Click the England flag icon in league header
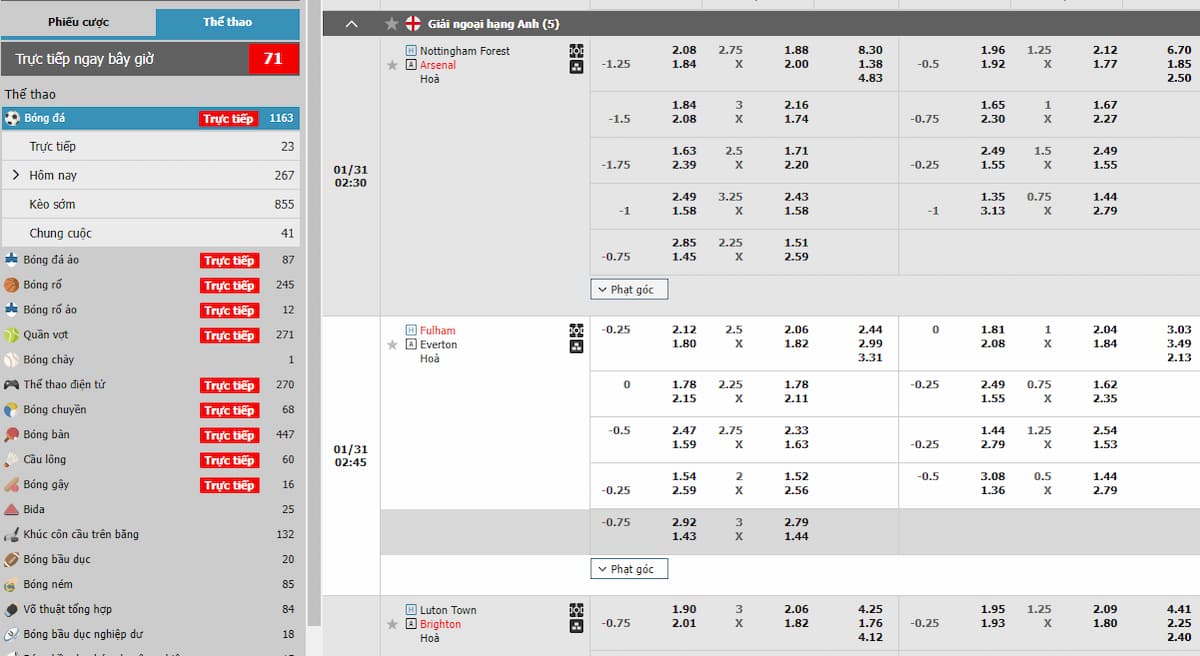 click(x=413, y=24)
